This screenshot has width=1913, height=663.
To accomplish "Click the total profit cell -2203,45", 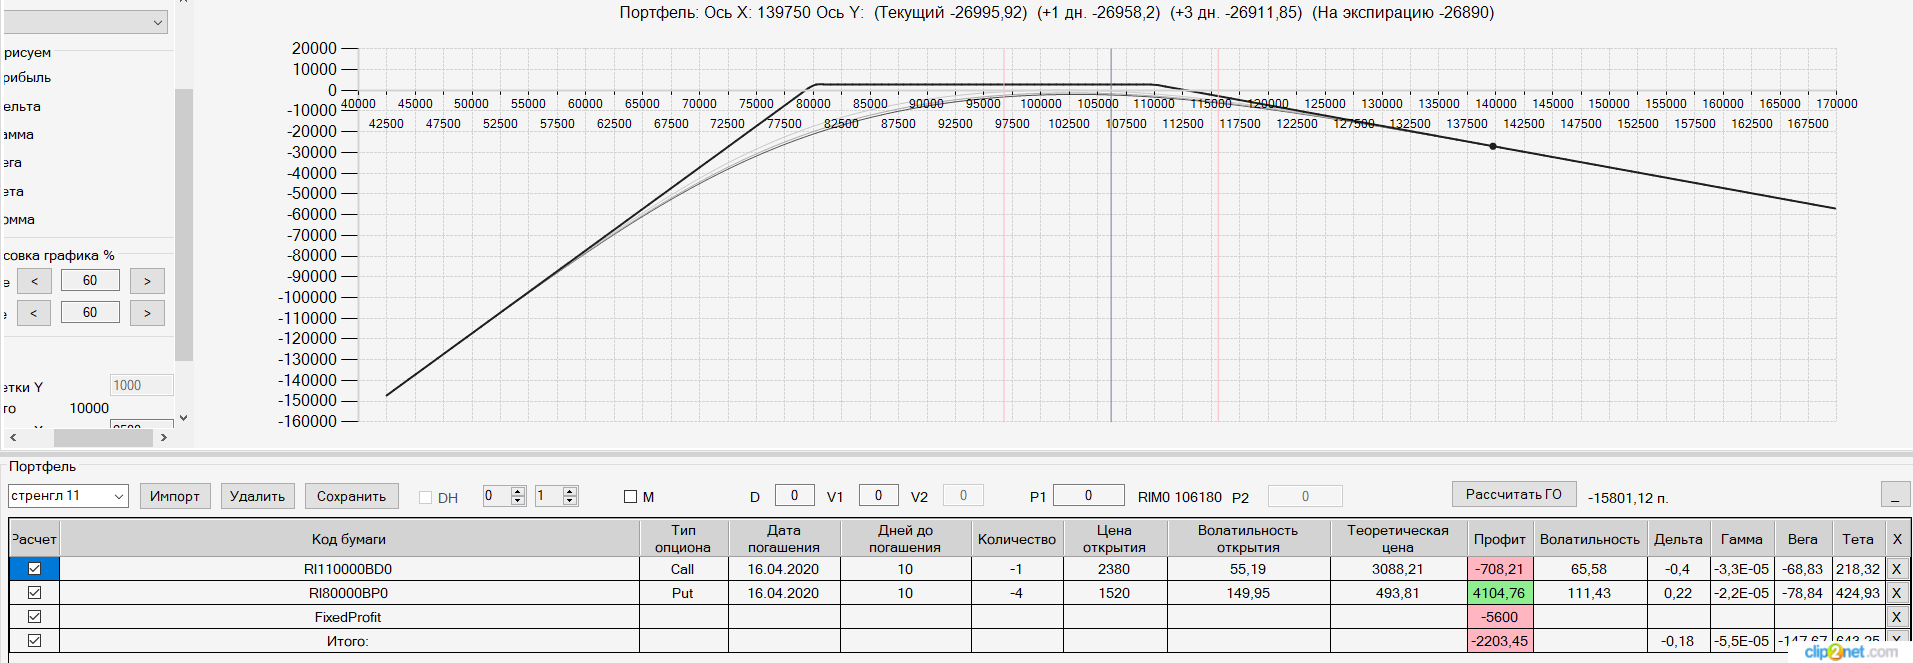I will pyautogui.click(x=1500, y=641).
